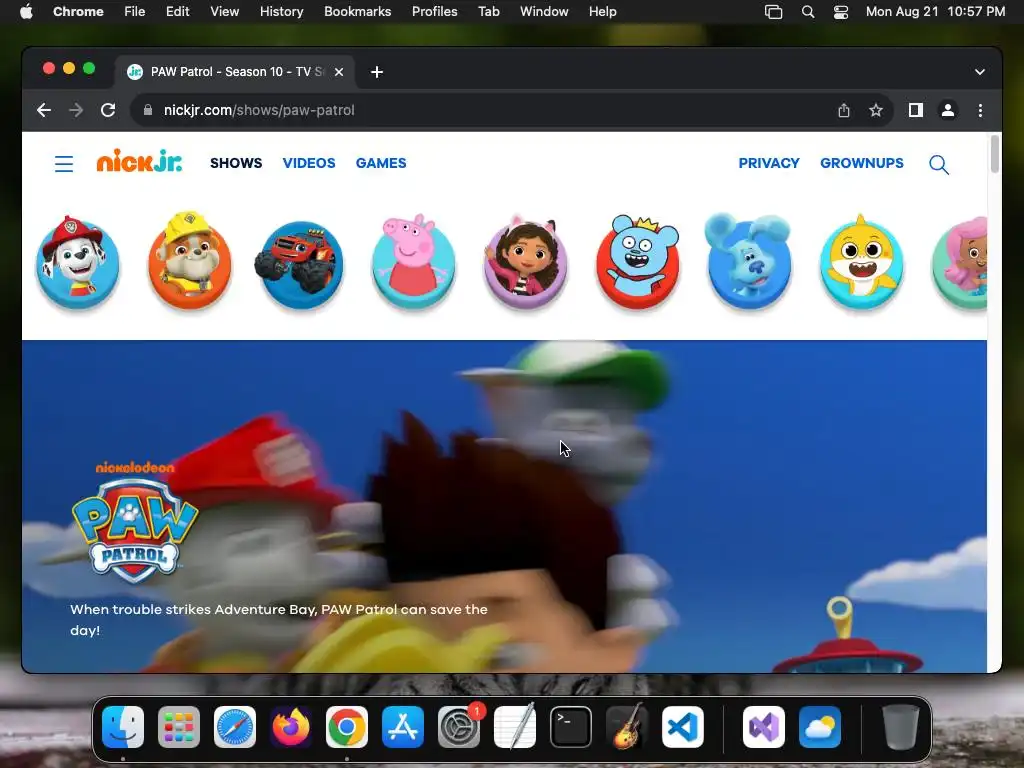The image size is (1024, 768).
Task: View site information lock icon
Action: pos(148,110)
